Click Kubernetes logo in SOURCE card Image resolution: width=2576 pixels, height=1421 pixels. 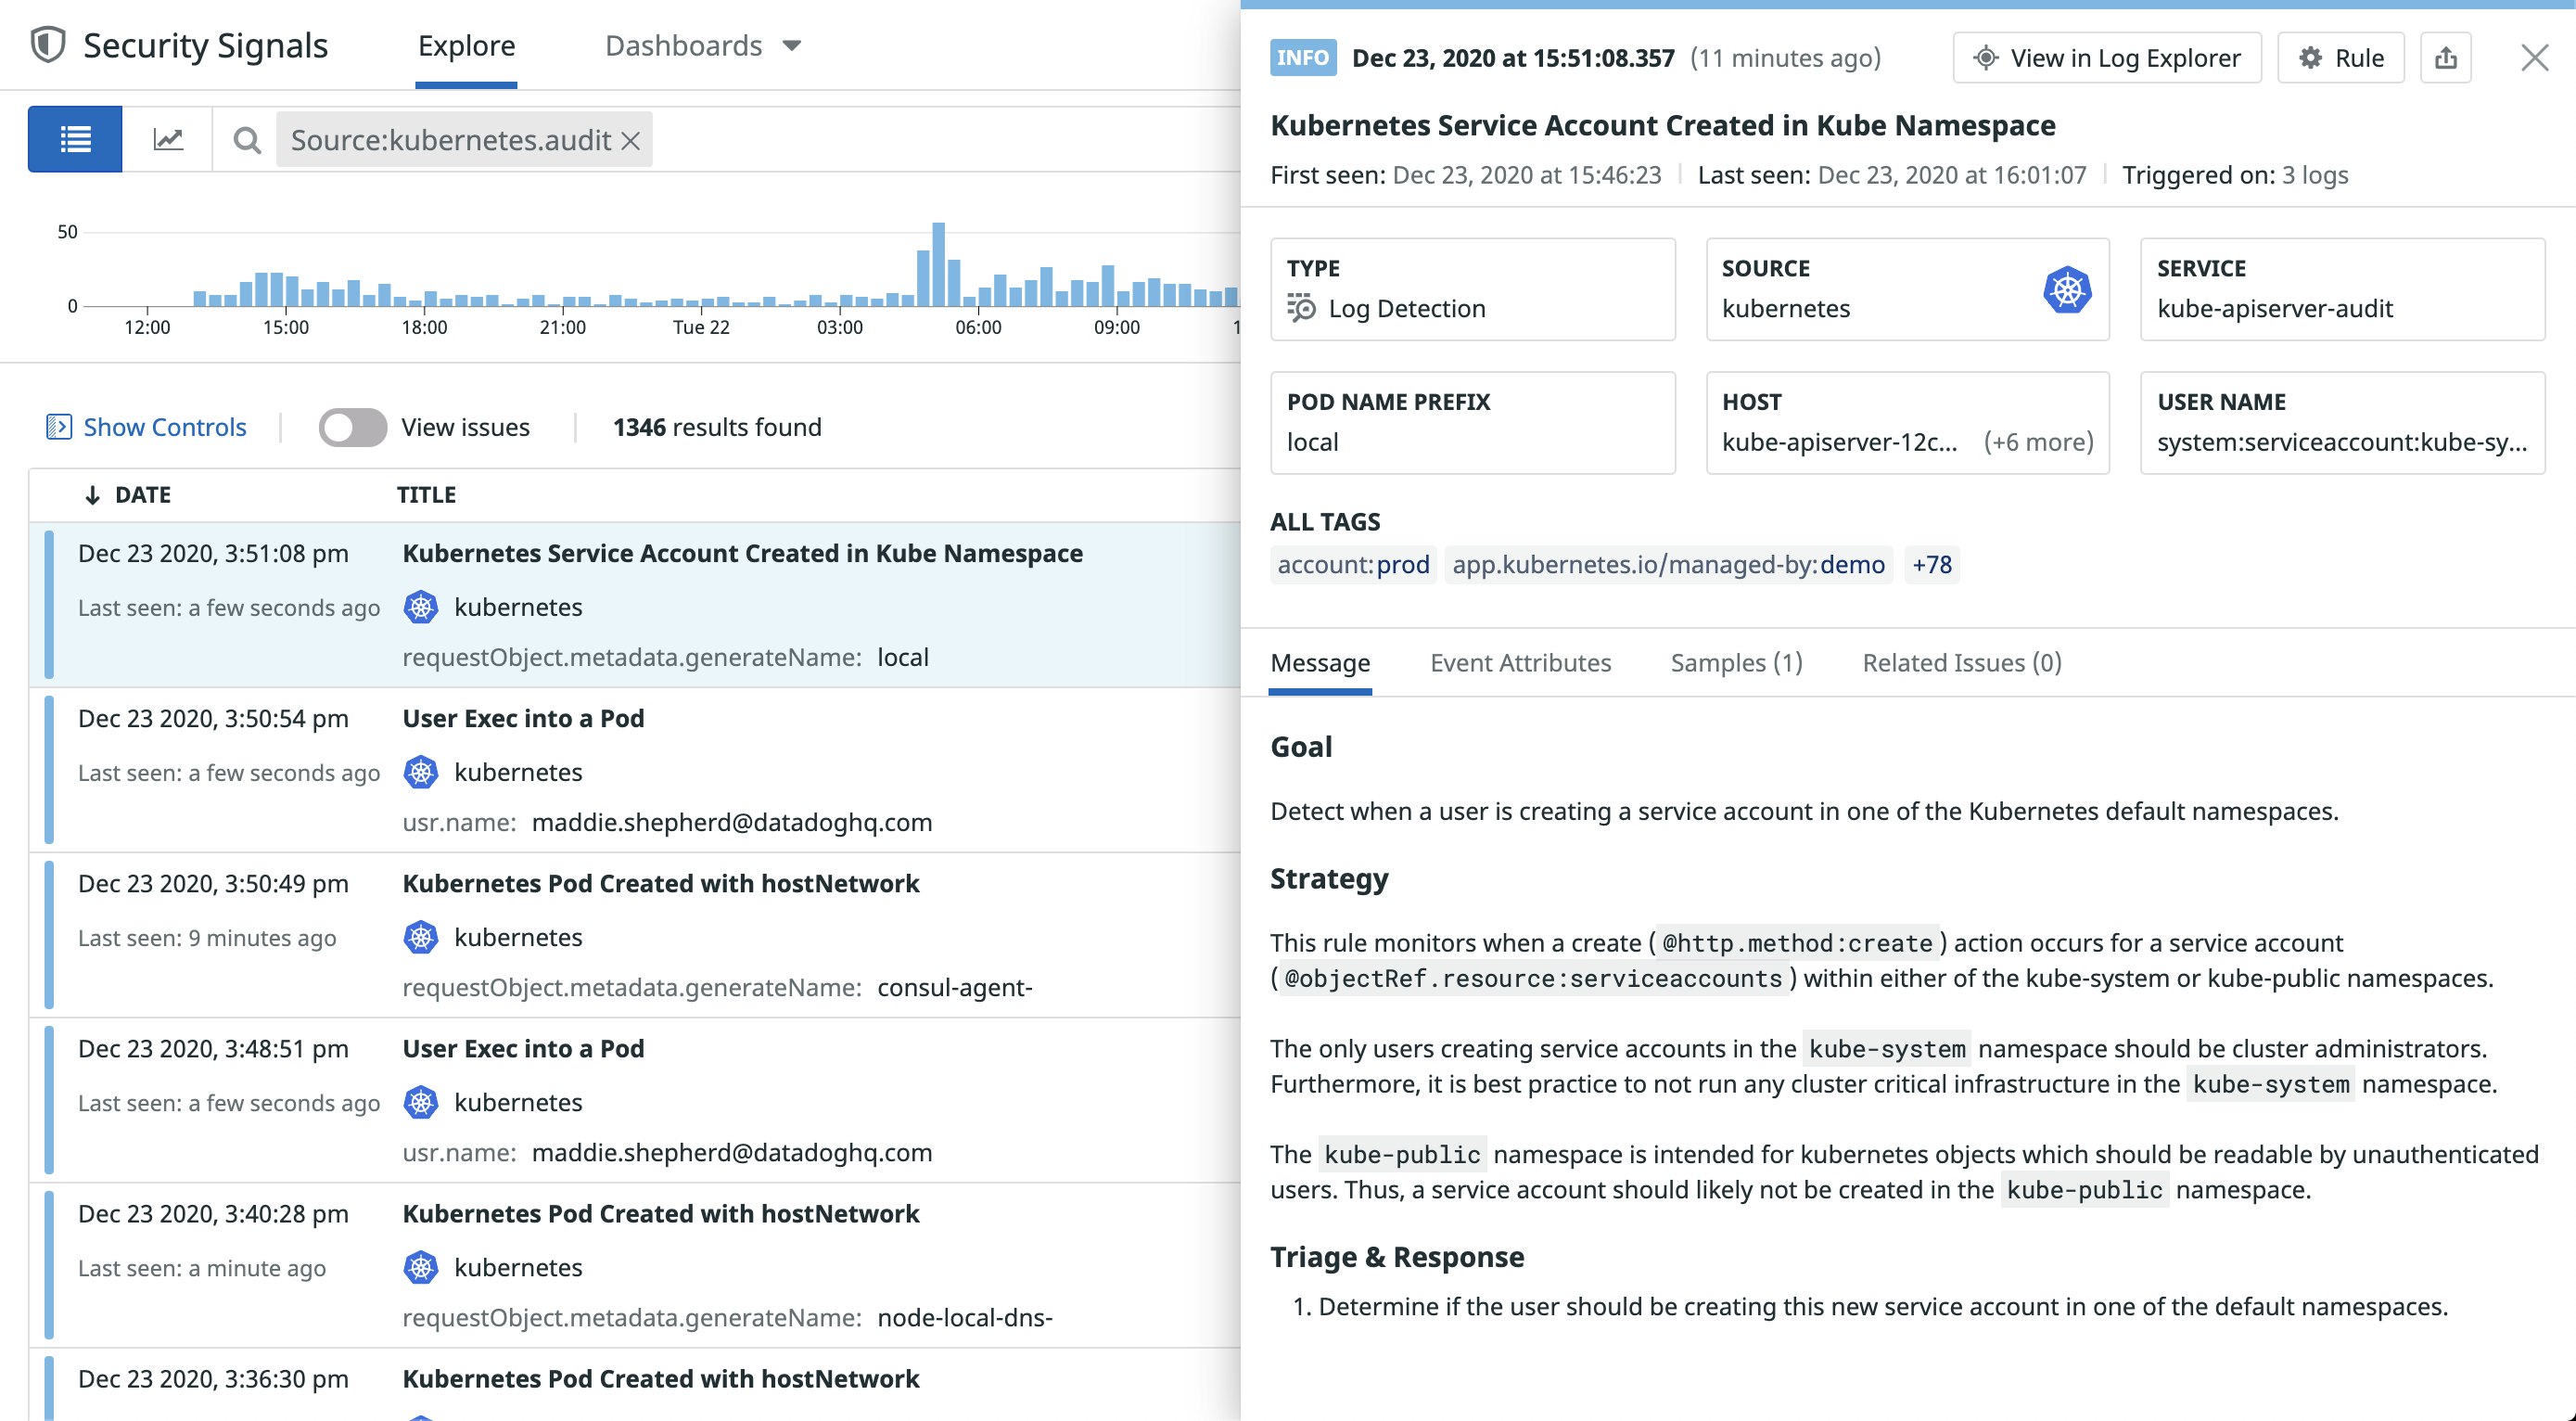pyautogui.click(x=2066, y=290)
